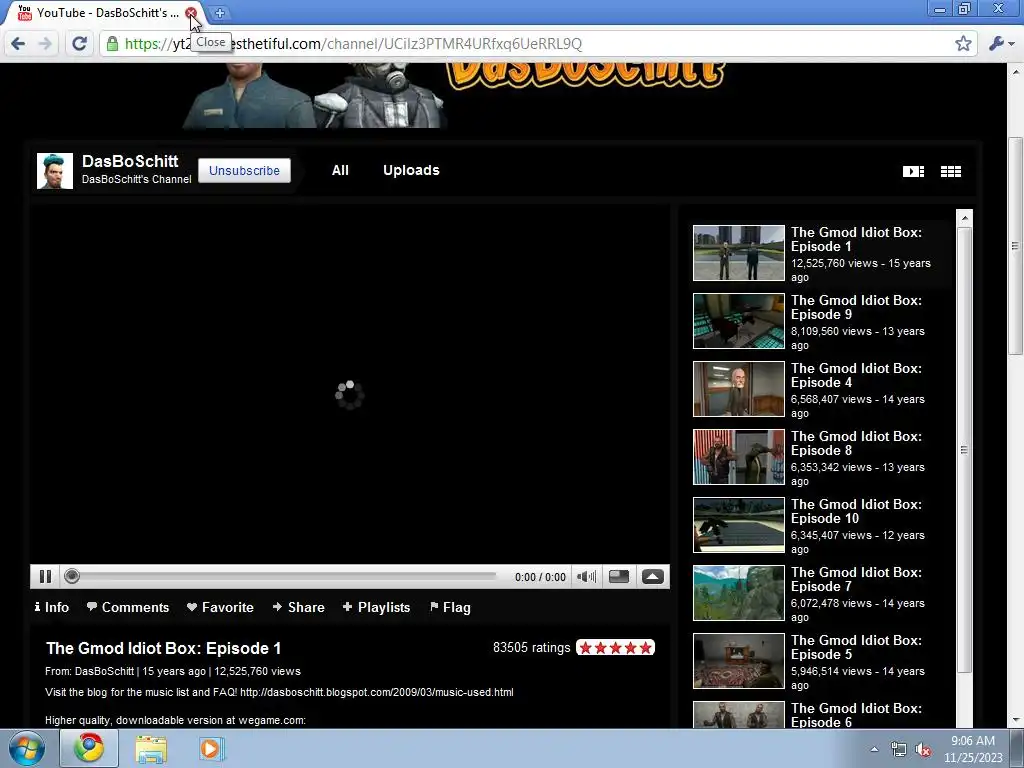Reload the page with the refresh icon

79,44
